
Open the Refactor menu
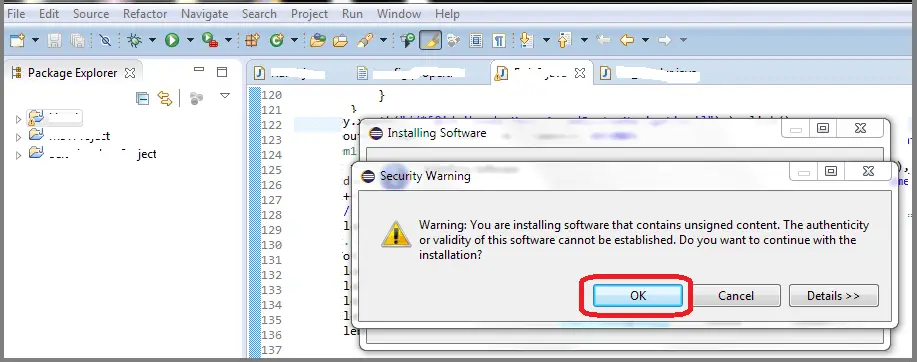coord(145,13)
